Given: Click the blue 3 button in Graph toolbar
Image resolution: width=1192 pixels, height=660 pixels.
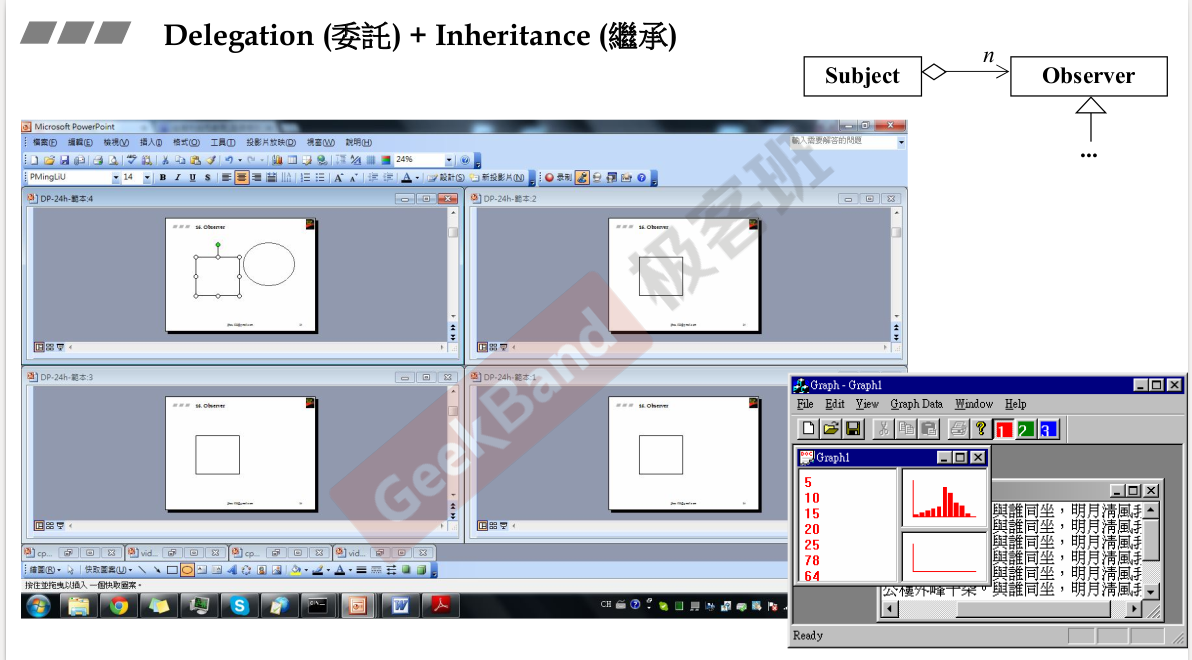Looking at the screenshot, I should tap(1048, 430).
